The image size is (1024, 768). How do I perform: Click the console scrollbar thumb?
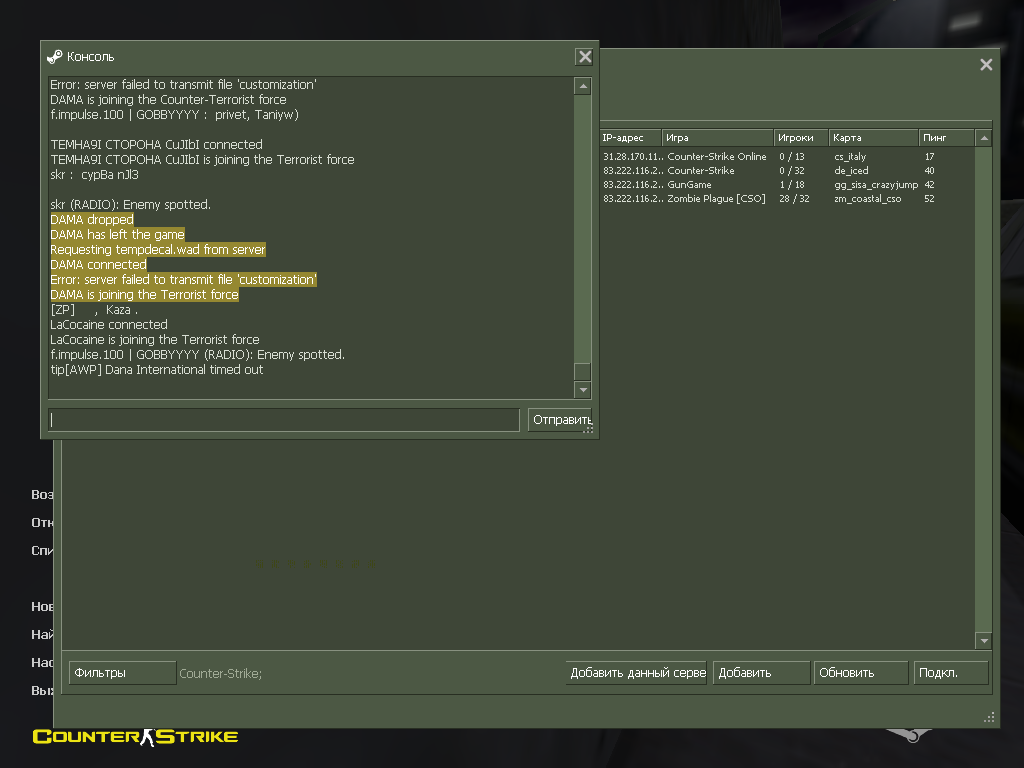pos(583,372)
